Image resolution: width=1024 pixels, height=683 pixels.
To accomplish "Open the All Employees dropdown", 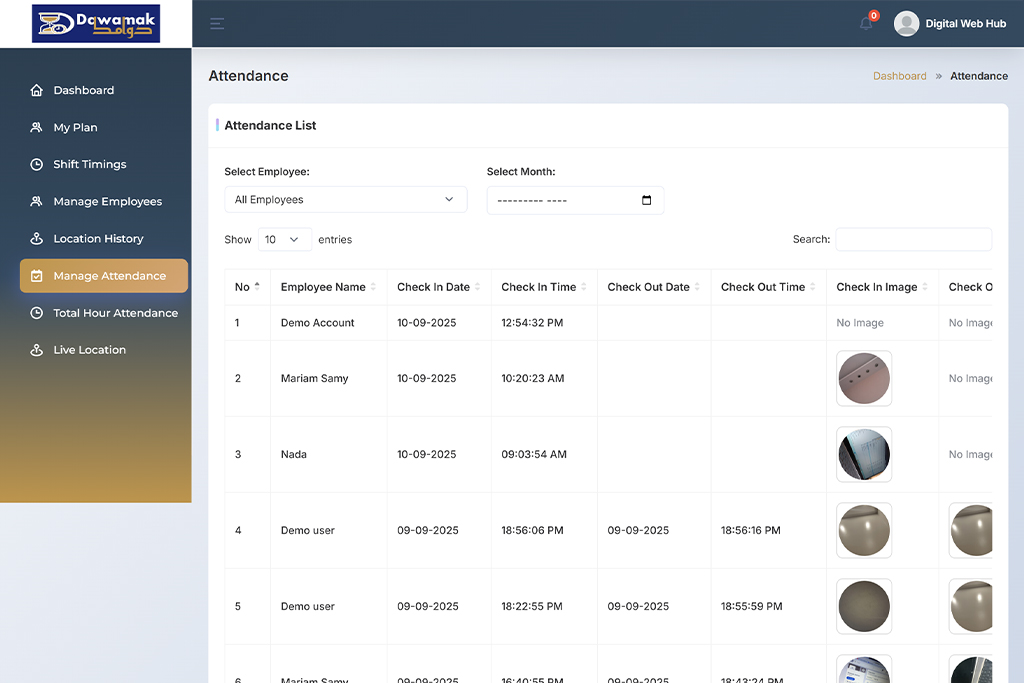I will click(x=345, y=199).
